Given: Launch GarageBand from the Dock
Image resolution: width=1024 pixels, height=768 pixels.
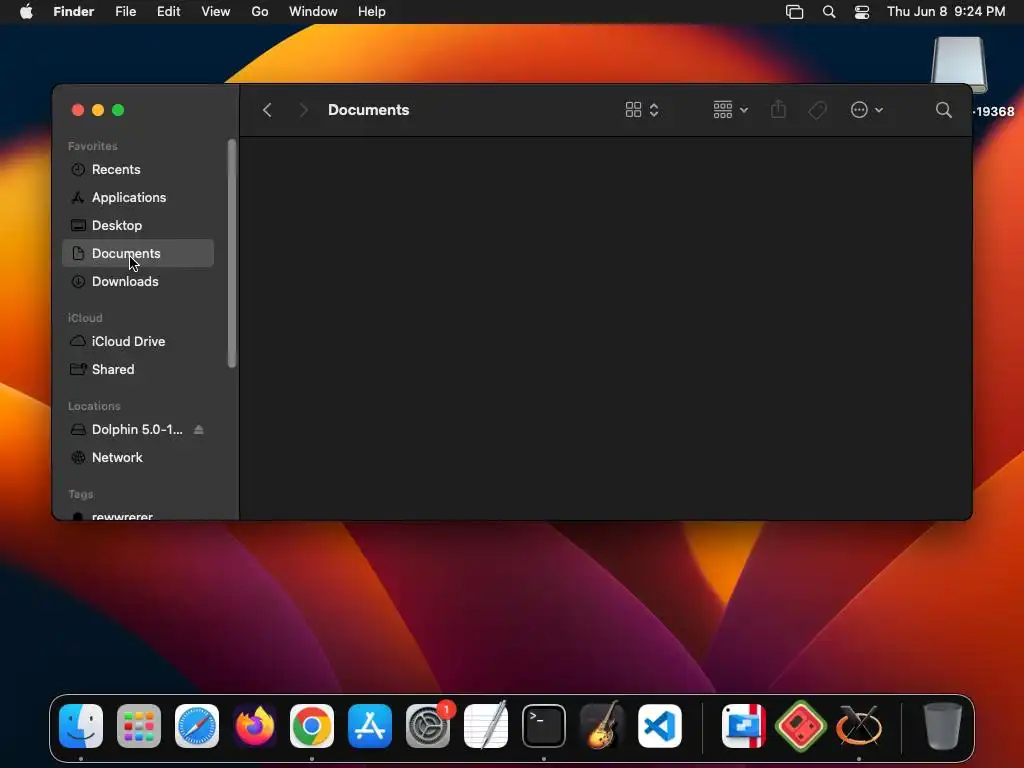Looking at the screenshot, I should [601, 726].
